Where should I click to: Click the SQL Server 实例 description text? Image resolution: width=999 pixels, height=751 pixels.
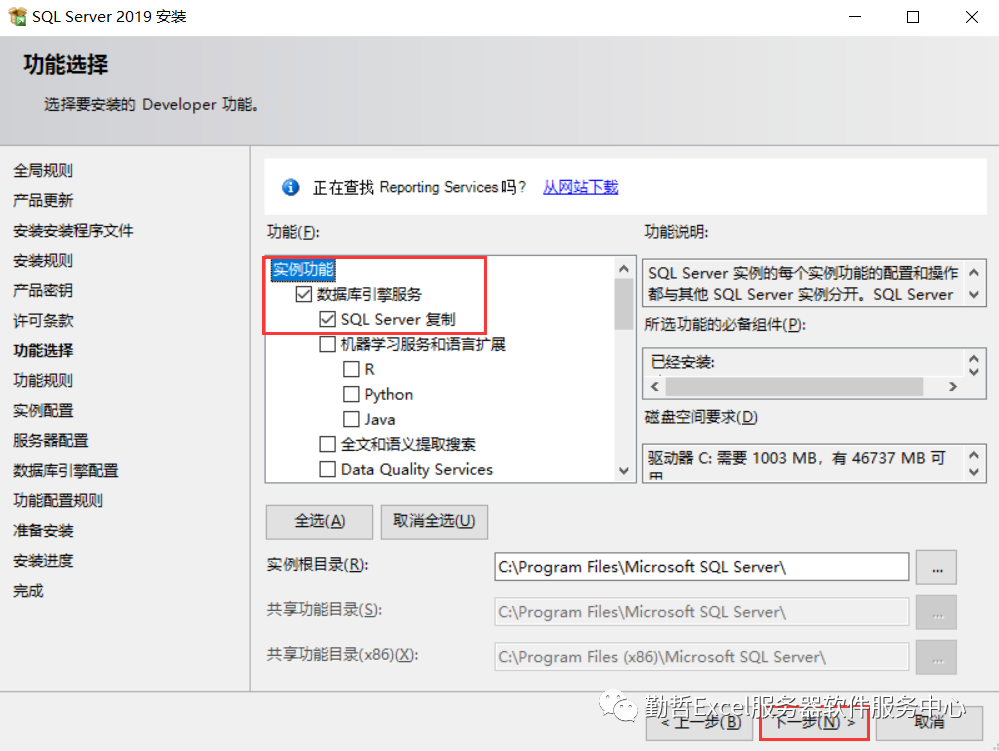tap(803, 283)
